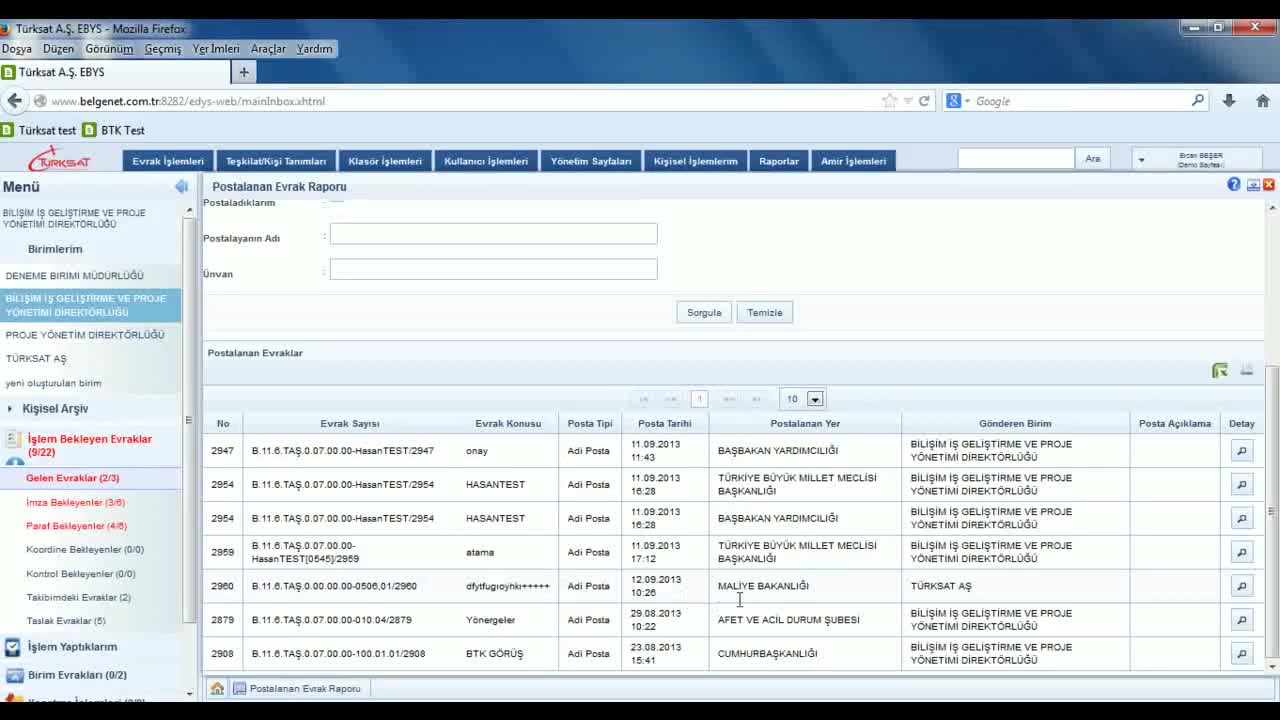Click the Temizle button
The image size is (1280, 720).
pos(765,313)
